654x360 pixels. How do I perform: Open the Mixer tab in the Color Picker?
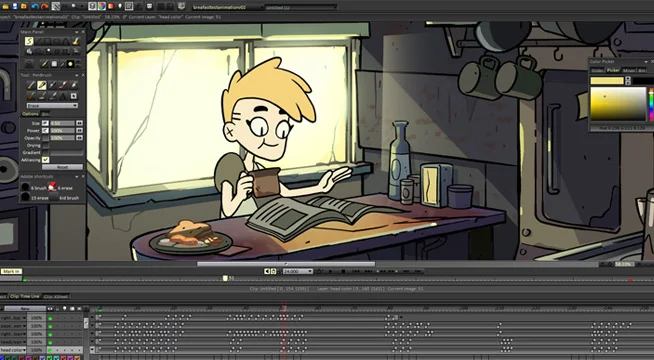(629, 70)
